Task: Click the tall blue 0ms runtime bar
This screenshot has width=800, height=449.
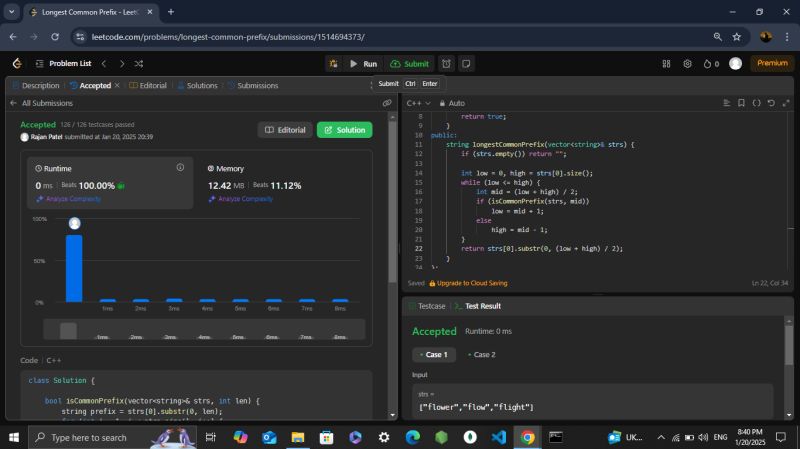Action: (74, 268)
